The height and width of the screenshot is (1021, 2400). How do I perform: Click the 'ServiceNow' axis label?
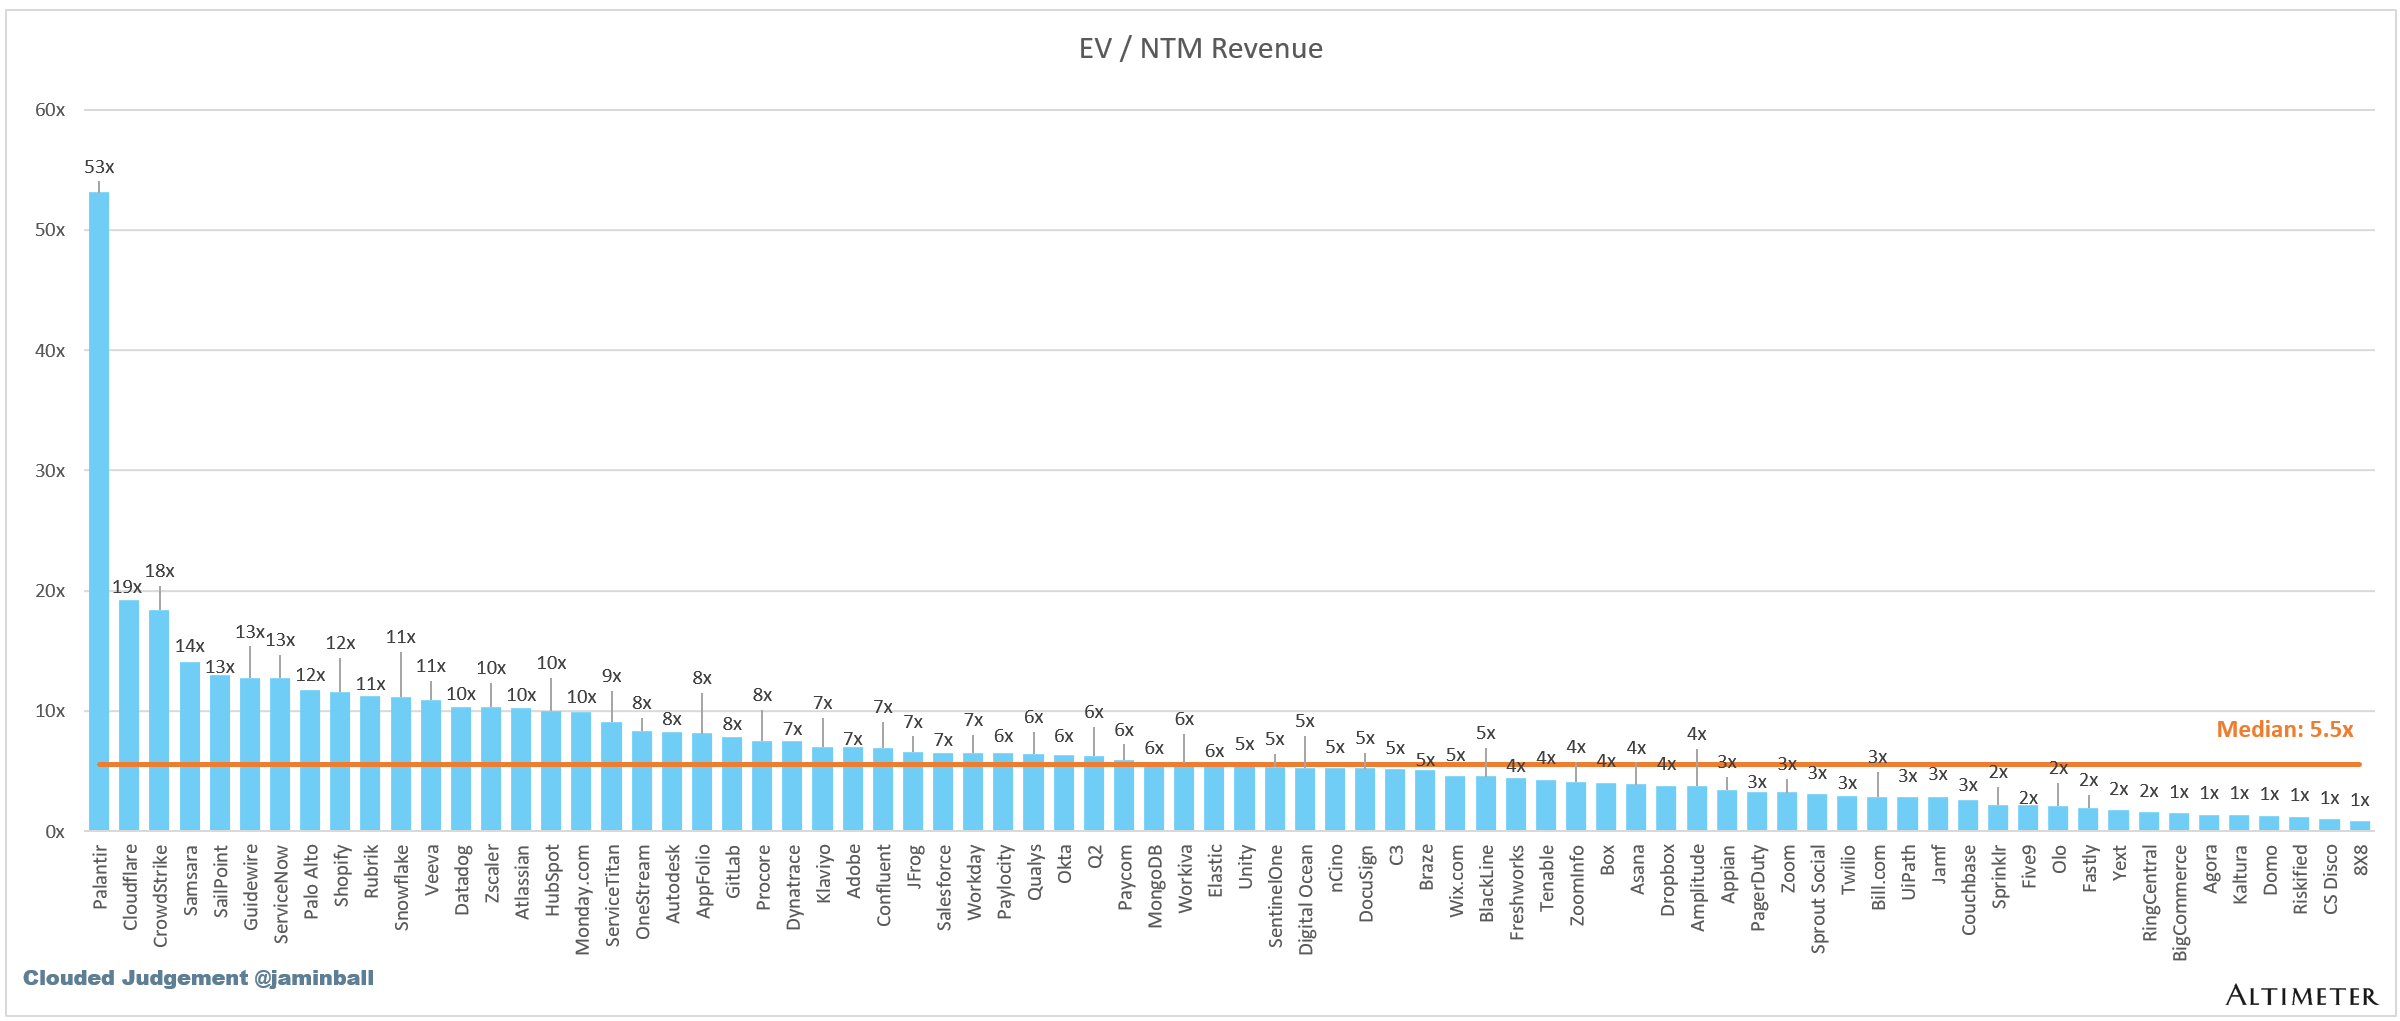click(x=280, y=894)
